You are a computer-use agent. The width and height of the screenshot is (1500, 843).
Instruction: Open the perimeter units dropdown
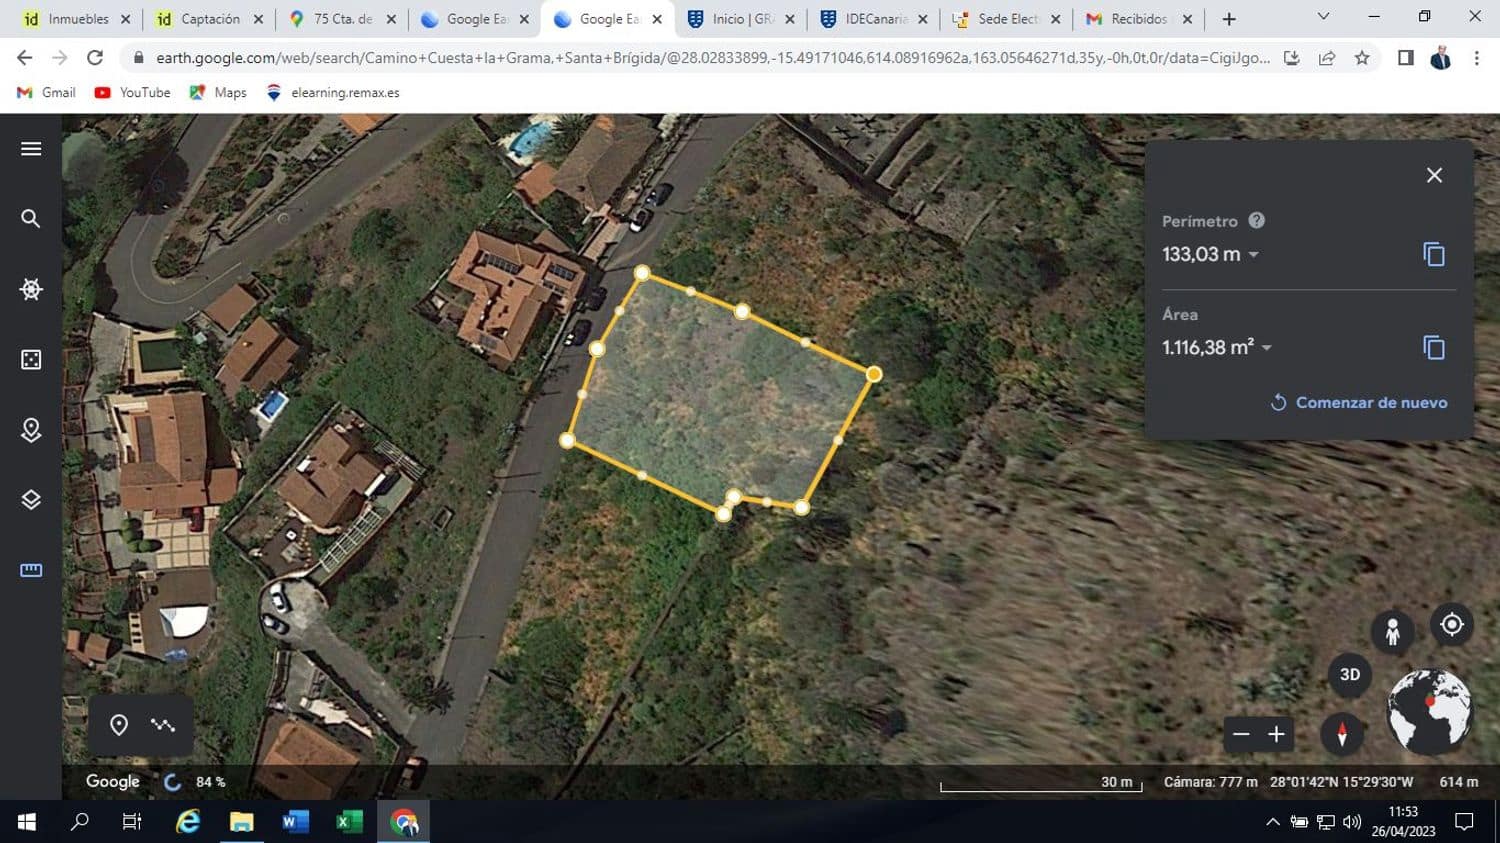click(x=1255, y=254)
